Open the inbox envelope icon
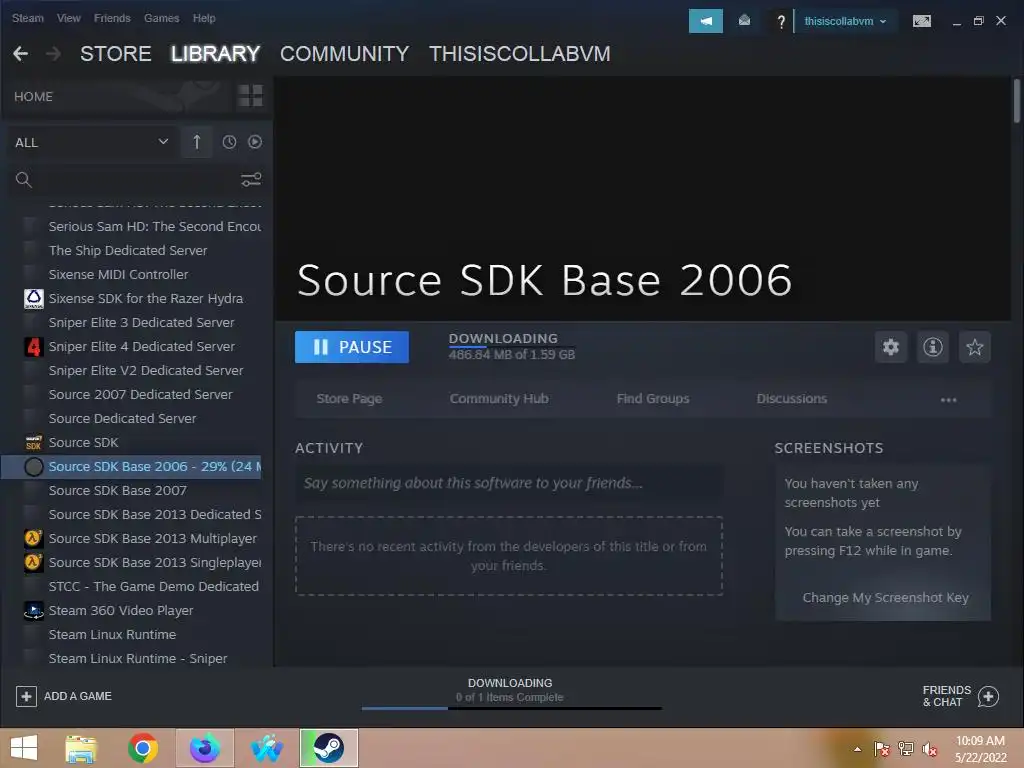1024x768 pixels. 744,21
